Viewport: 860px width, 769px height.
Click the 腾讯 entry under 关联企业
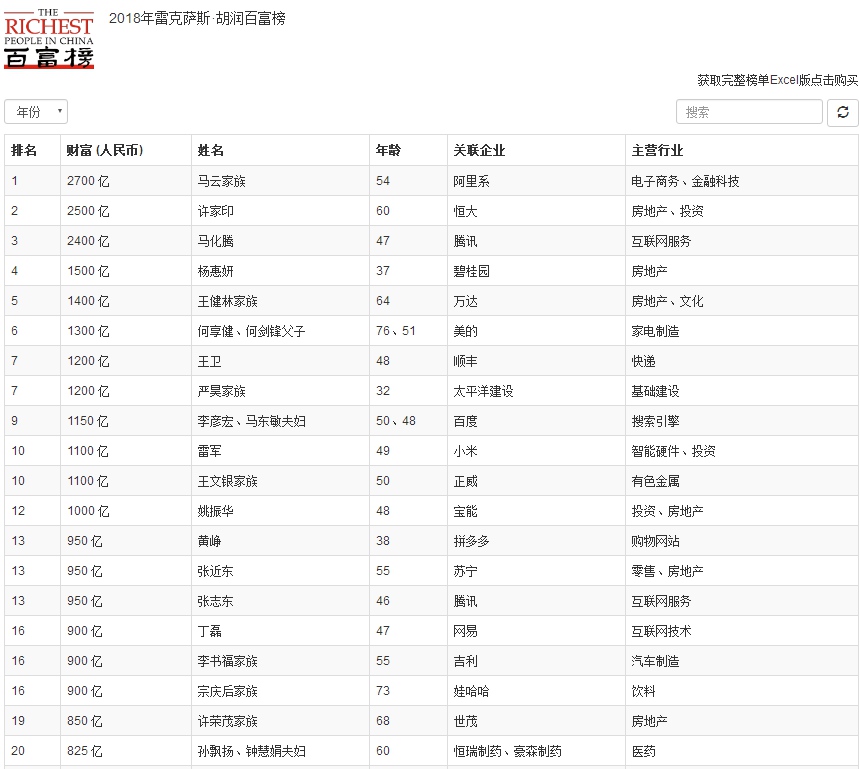462,240
